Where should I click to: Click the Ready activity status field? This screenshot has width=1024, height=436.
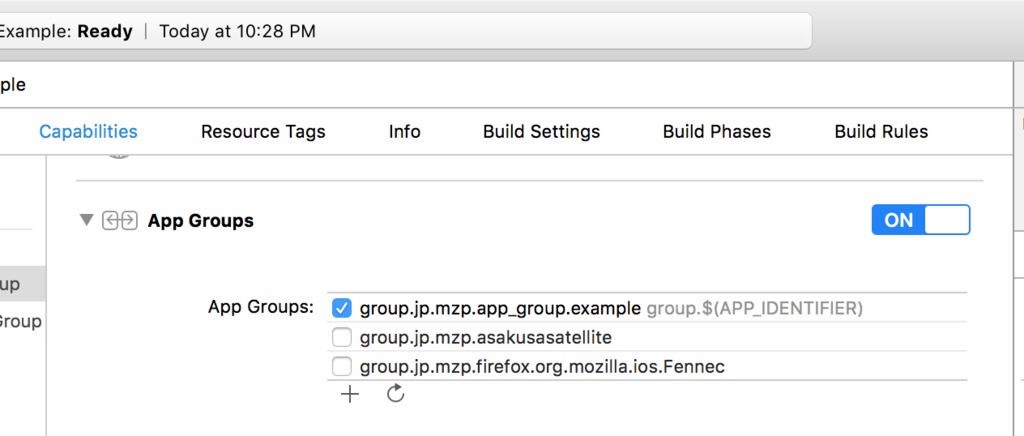point(400,31)
